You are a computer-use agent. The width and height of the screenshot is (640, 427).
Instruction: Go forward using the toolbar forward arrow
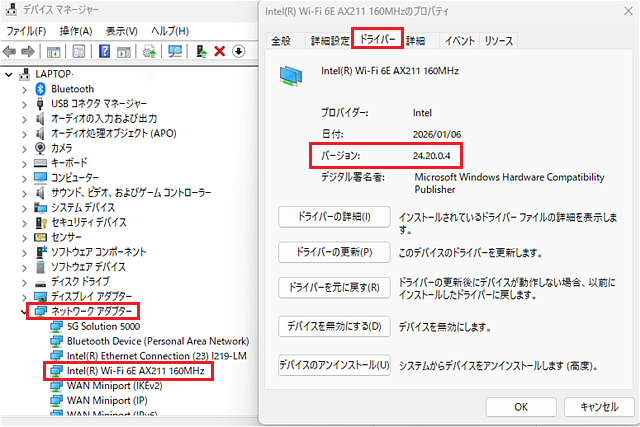tap(28, 51)
